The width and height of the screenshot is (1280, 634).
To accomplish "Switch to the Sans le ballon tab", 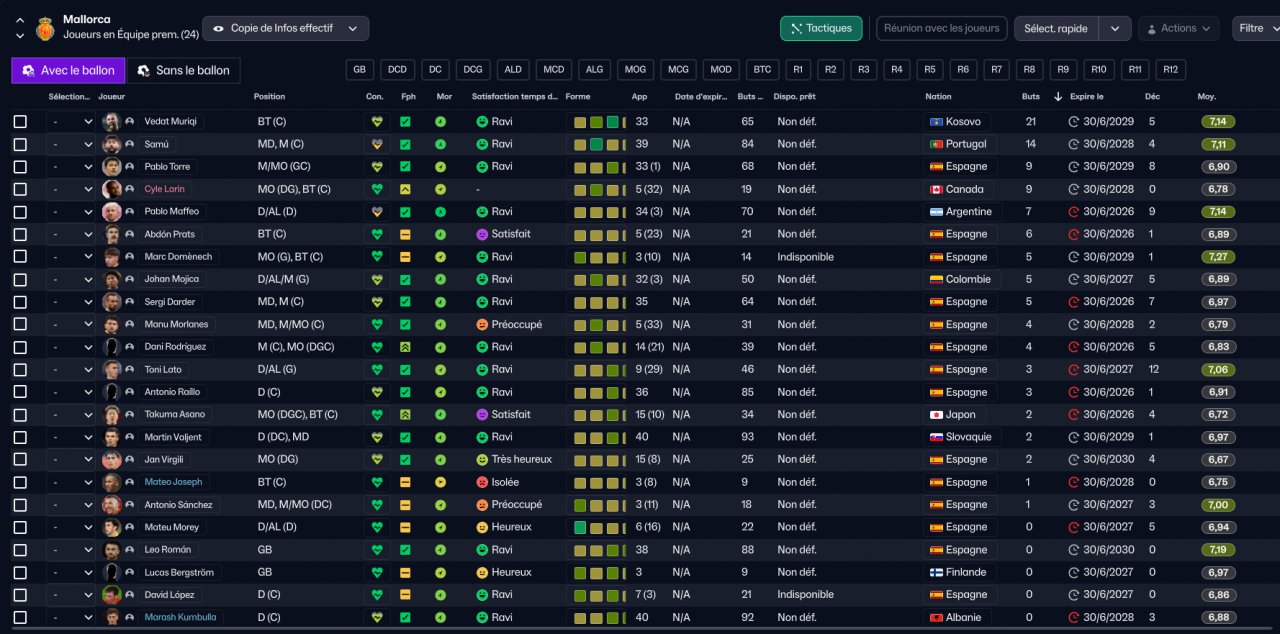I will click(183, 70).
